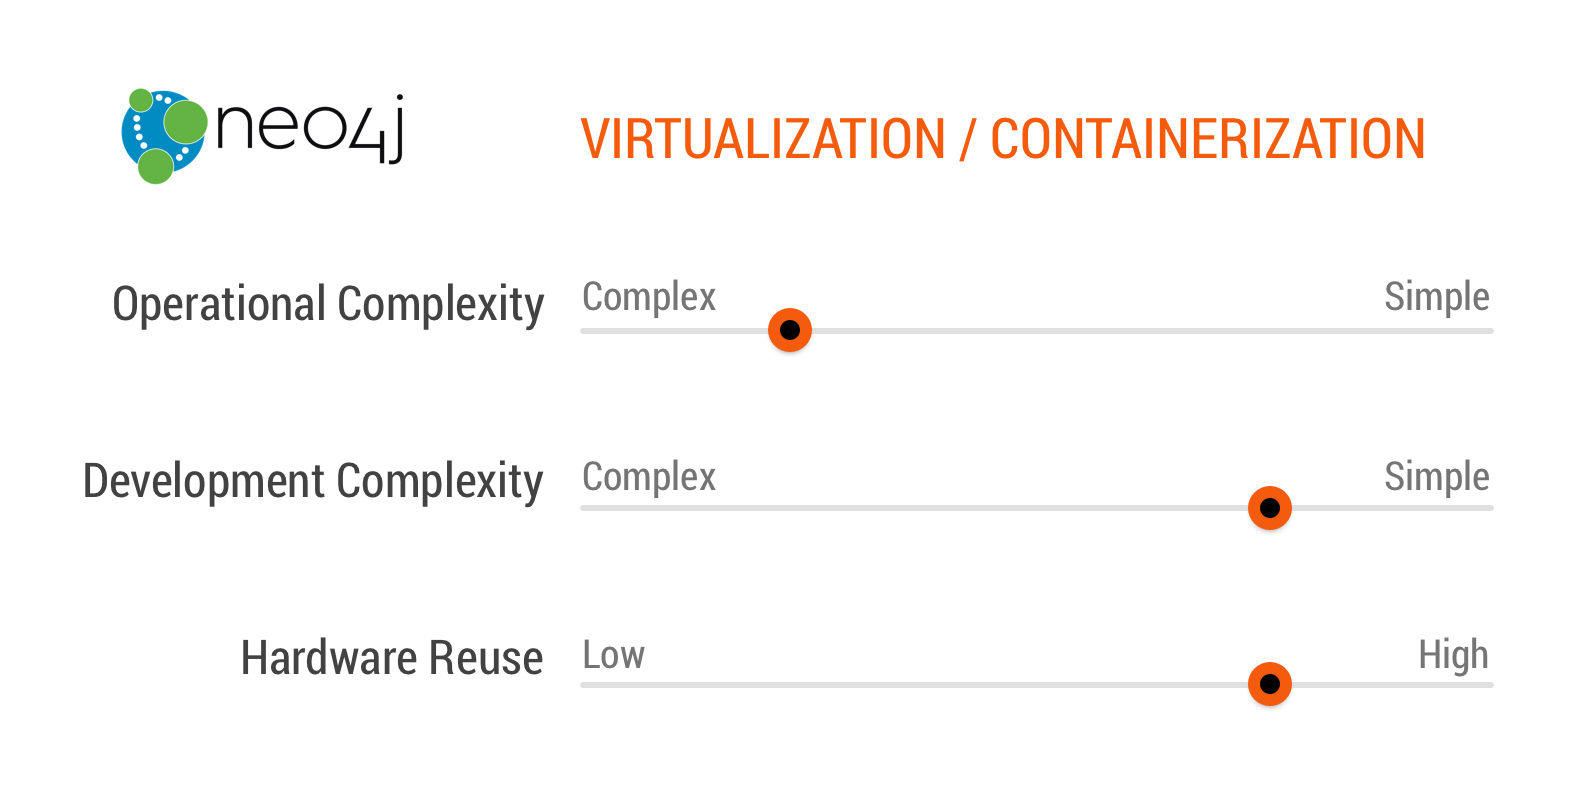
Task: Click the High label on Hardware Reuse
Action: [x=1453, y=655]
